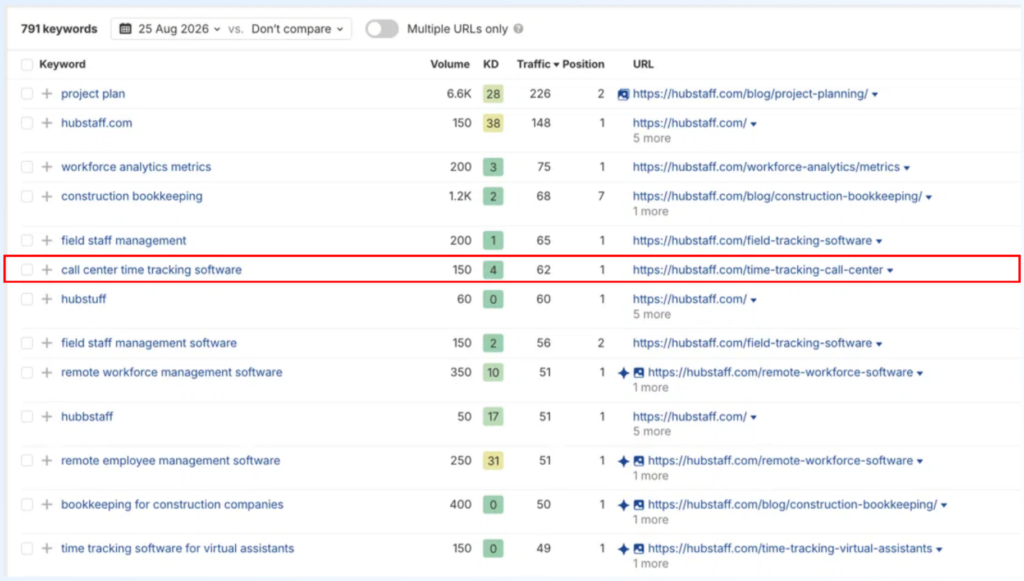Image resolution: width=1024 pixels, height=581 pixels.
Task: Expand dropdown arrow for time-tracking-virtual-assistants URL
Action: point(939,550)
